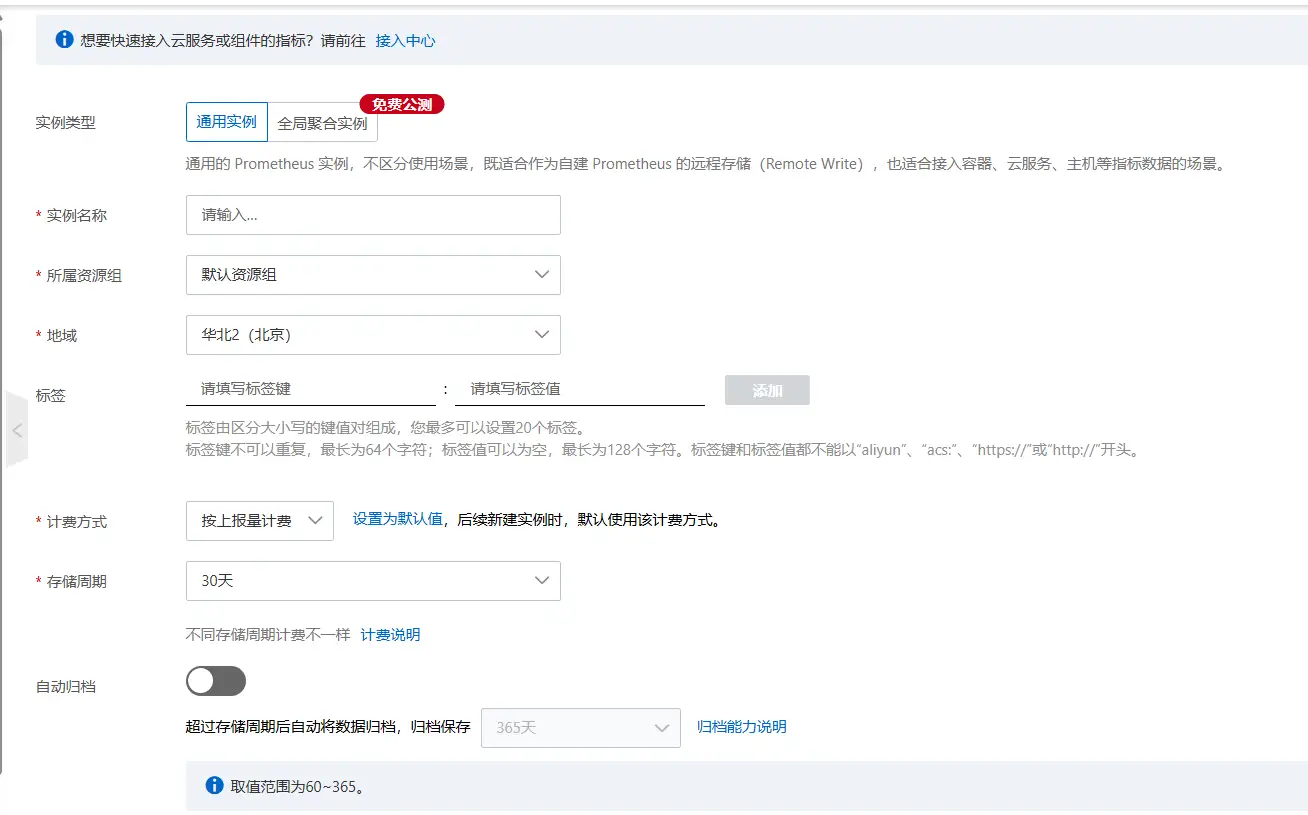The height and width of the screenshot is (815, 1308).
Task: Click the 设置为默认值 link
Action: [x=398, y=520]
